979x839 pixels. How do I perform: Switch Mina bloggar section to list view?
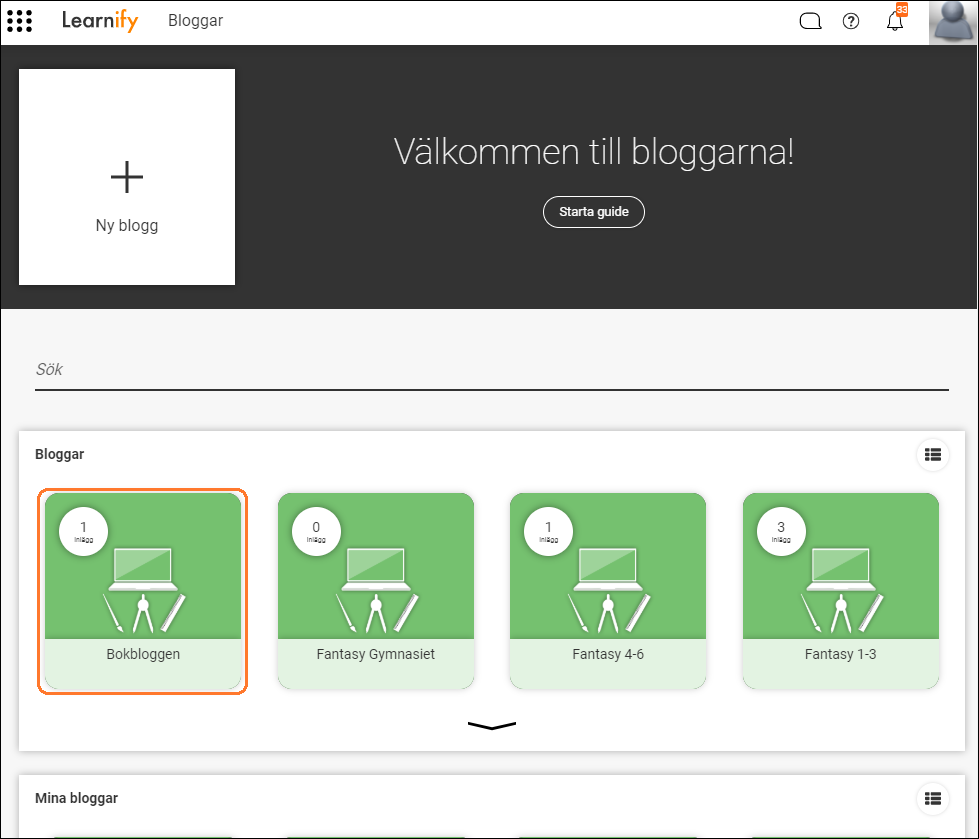click(x=933, y=798)
